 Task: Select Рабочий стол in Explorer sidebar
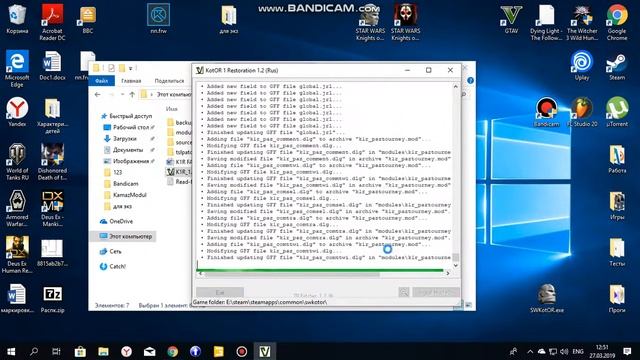tap(129, 127)
